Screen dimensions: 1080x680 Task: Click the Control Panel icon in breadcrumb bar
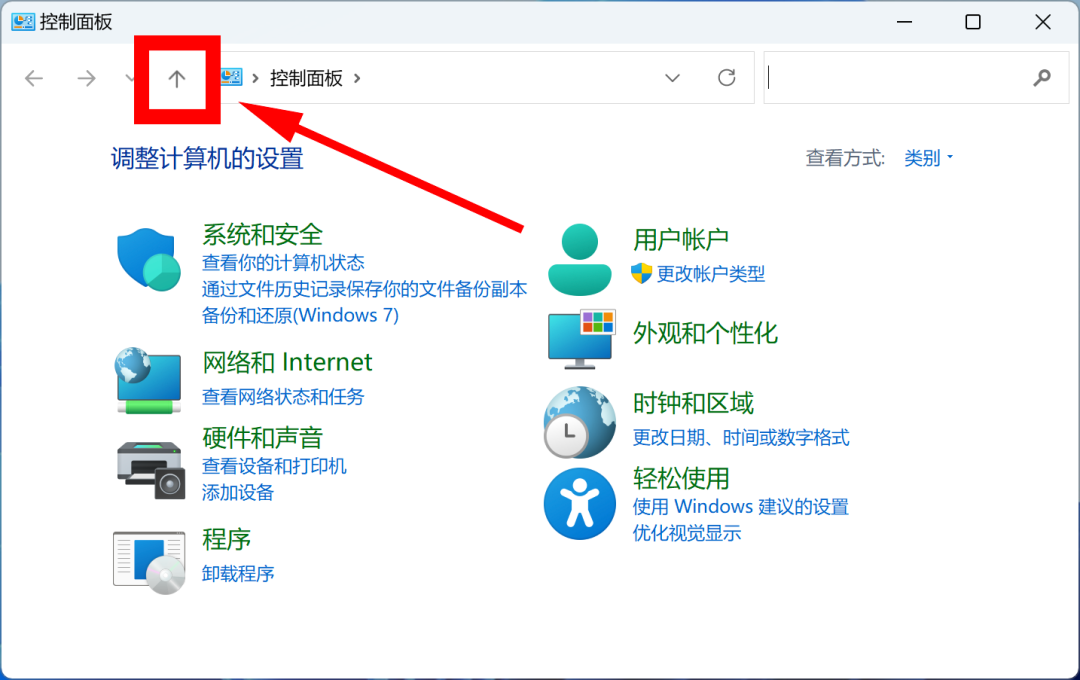click(x=231, y=75)
